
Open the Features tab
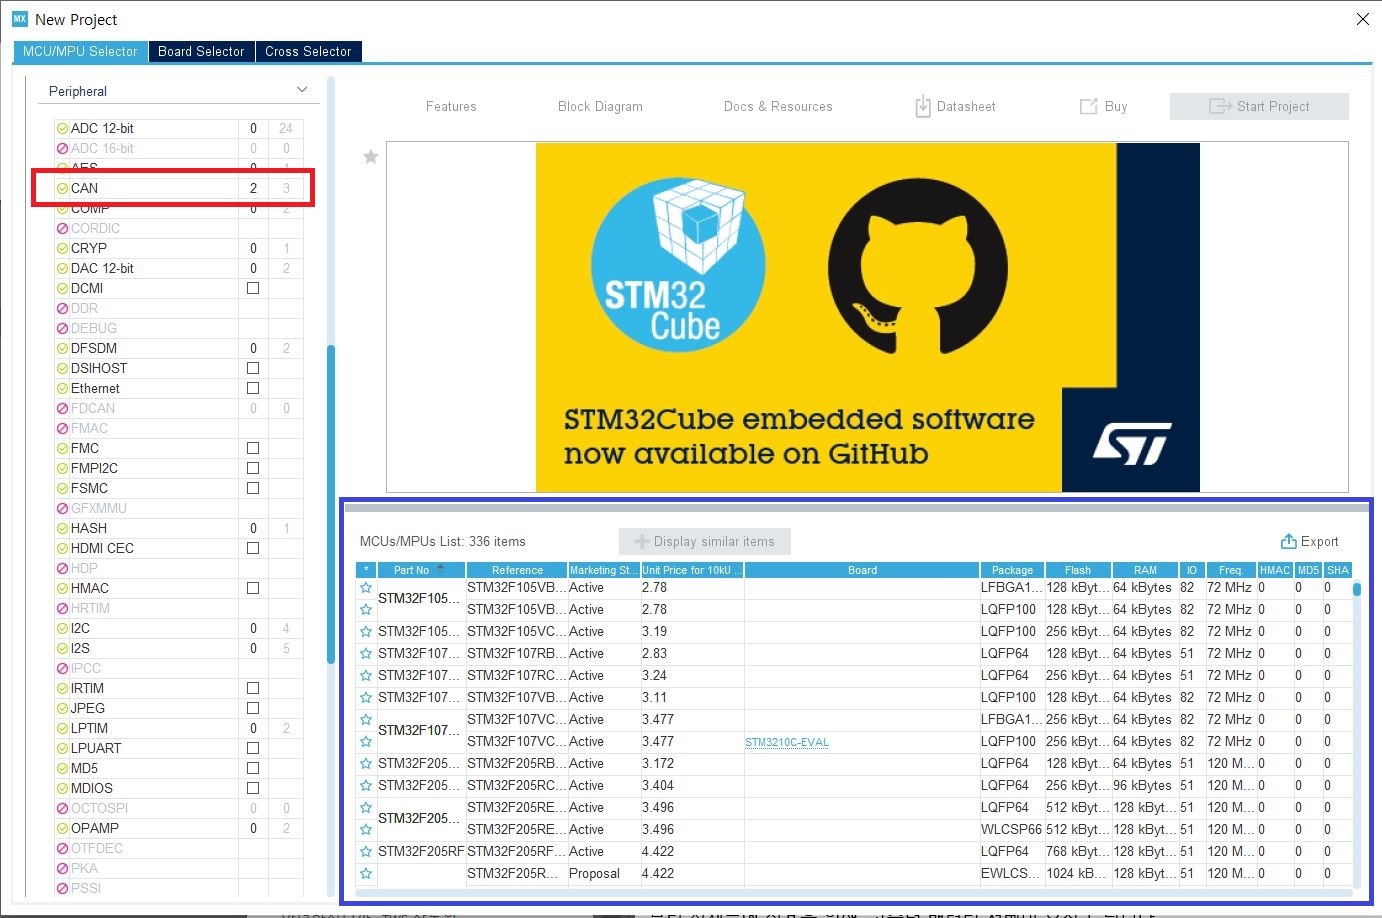point(451,106)
